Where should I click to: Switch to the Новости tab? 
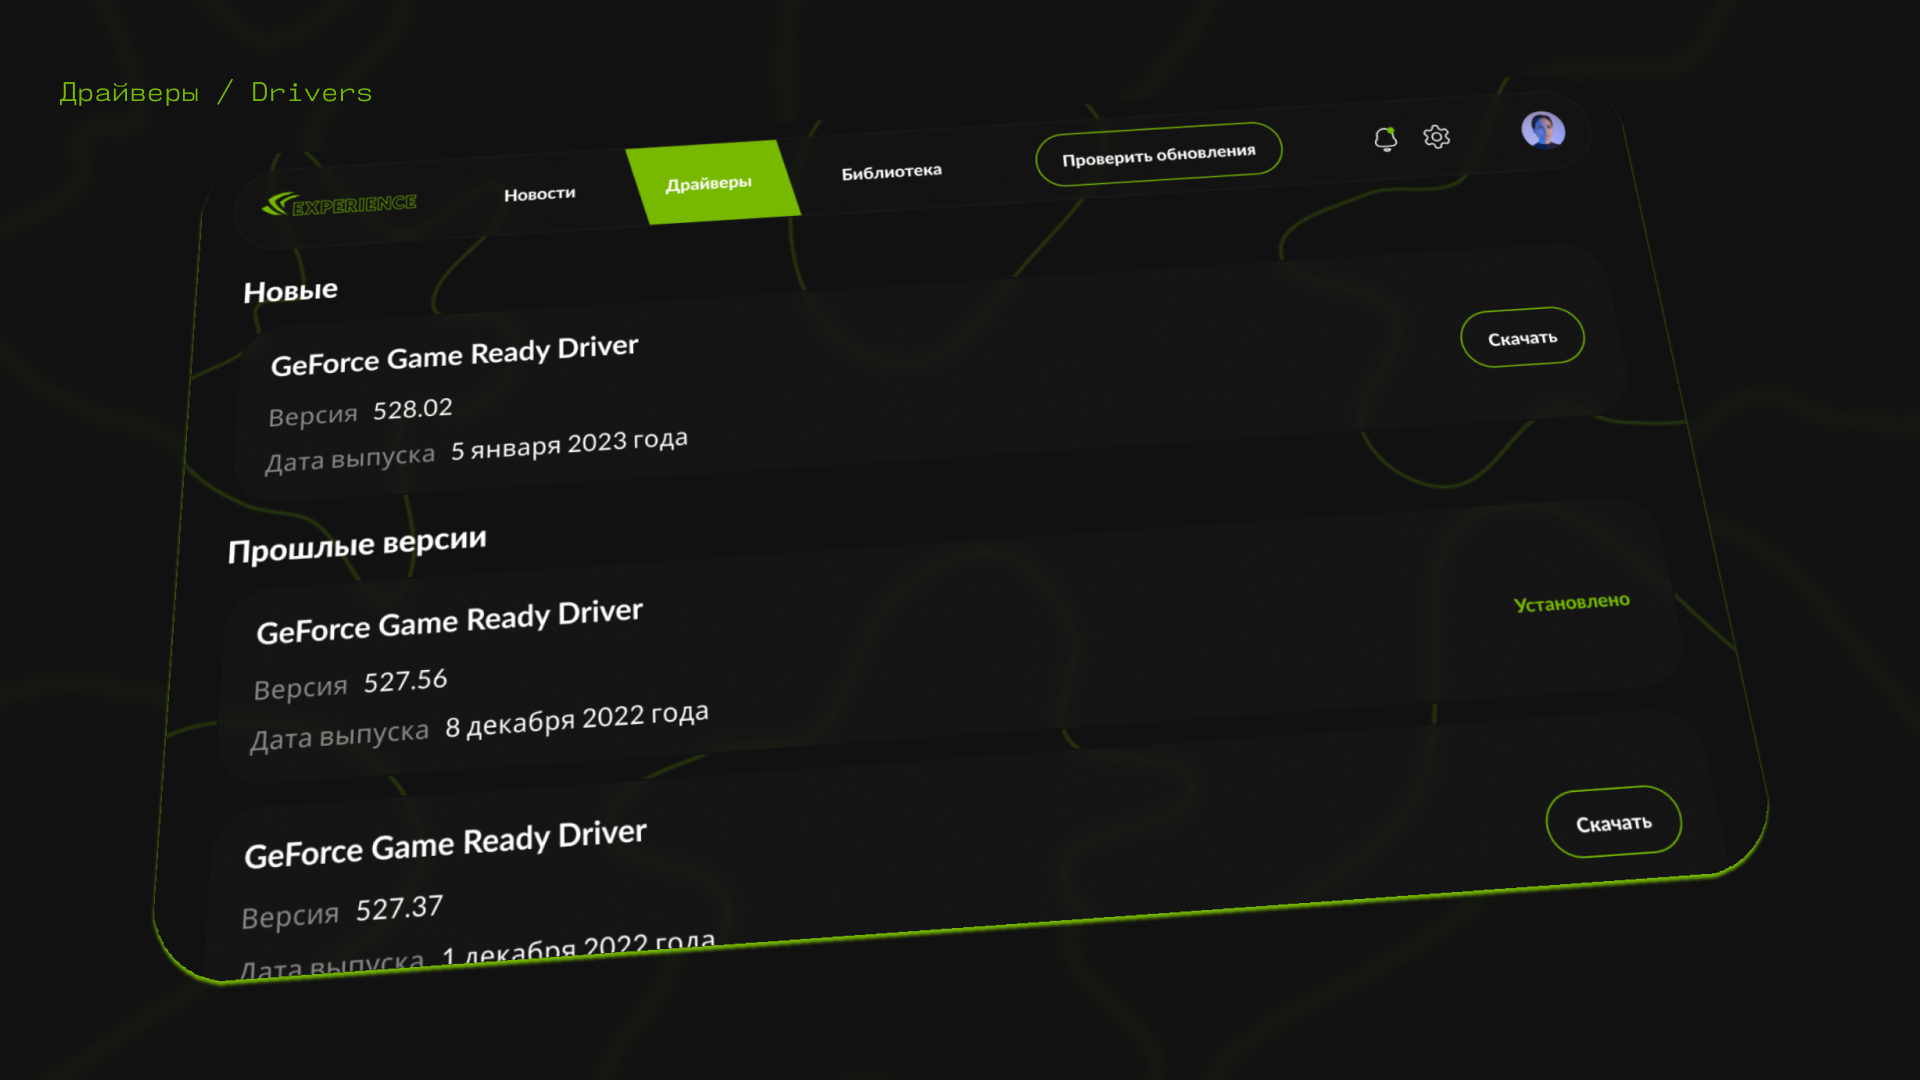tap(539, 194)
